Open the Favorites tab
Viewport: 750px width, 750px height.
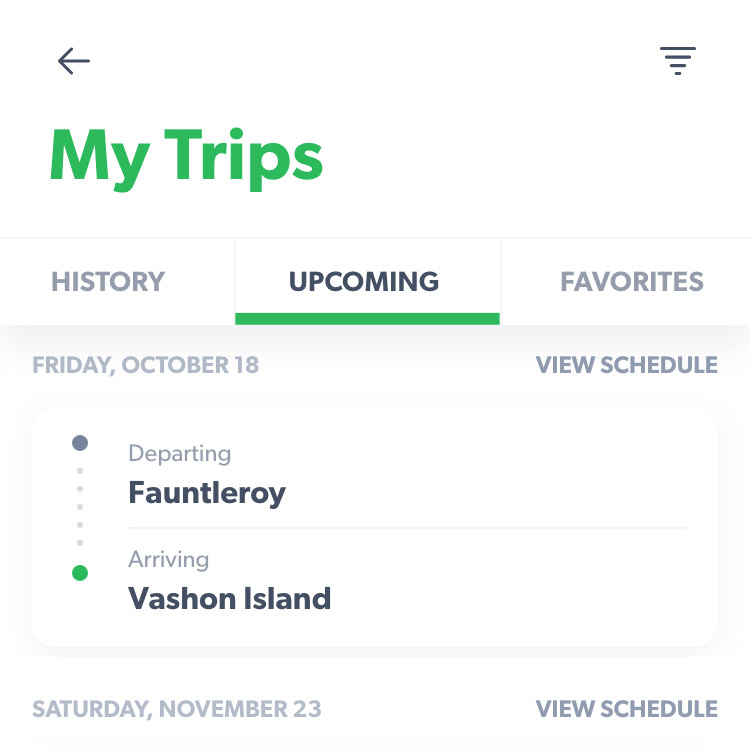click(632, 281)
